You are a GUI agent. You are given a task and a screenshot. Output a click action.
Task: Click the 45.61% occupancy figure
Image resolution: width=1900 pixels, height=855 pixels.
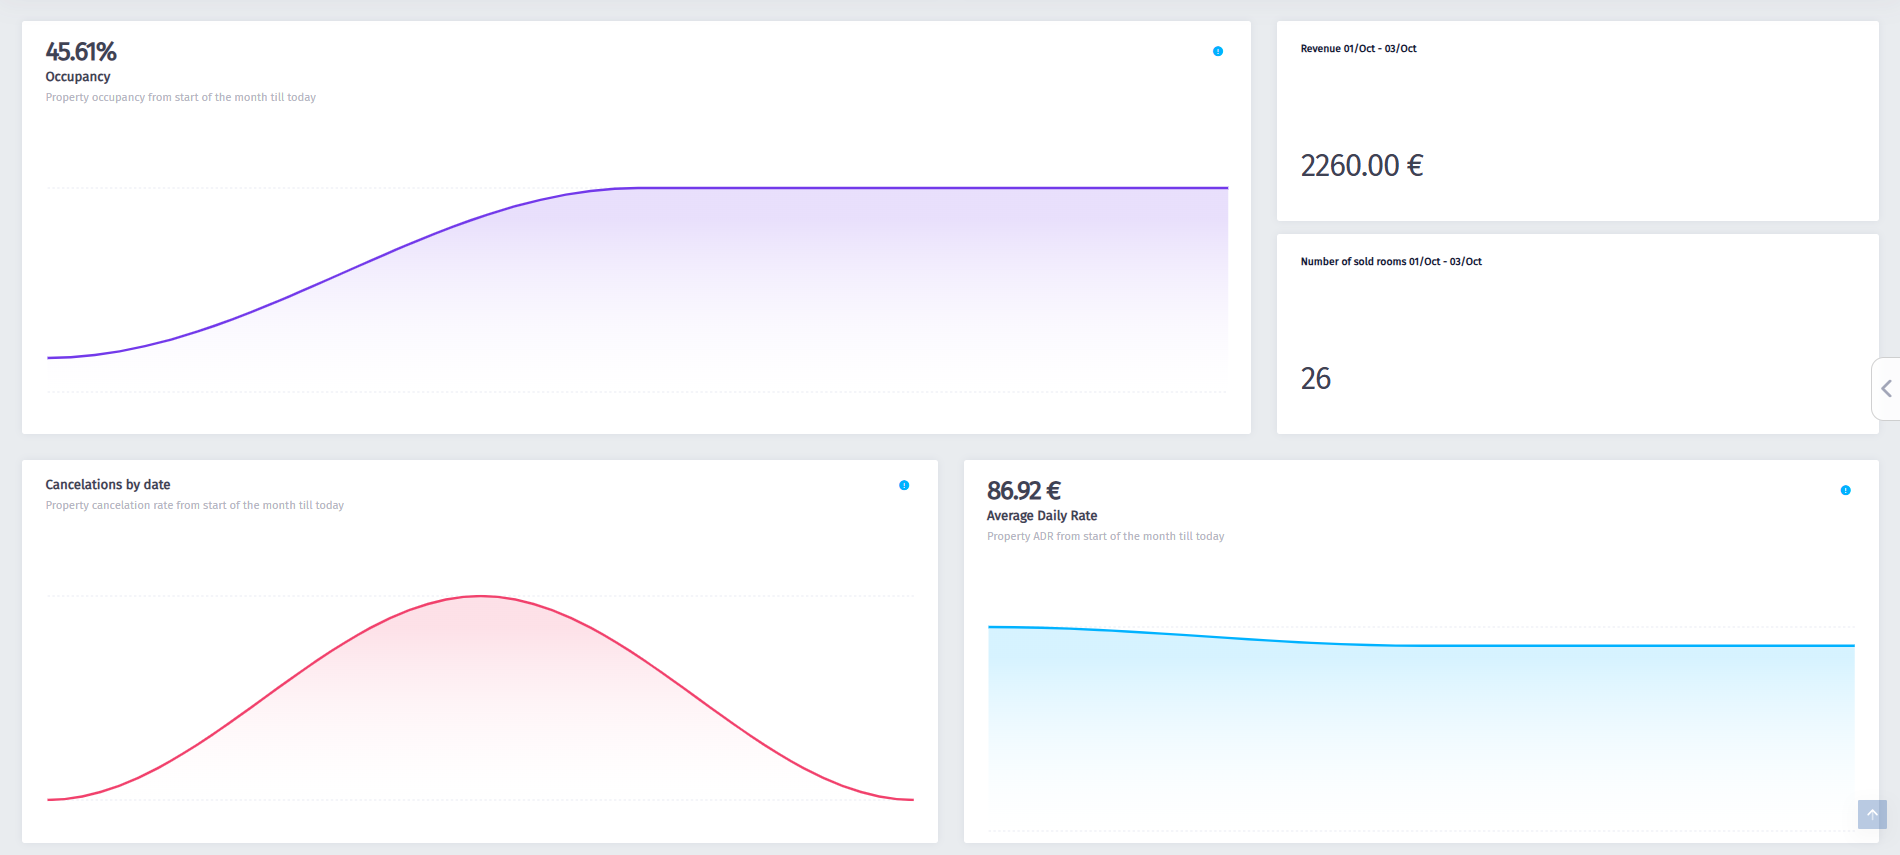click(81, 52)
